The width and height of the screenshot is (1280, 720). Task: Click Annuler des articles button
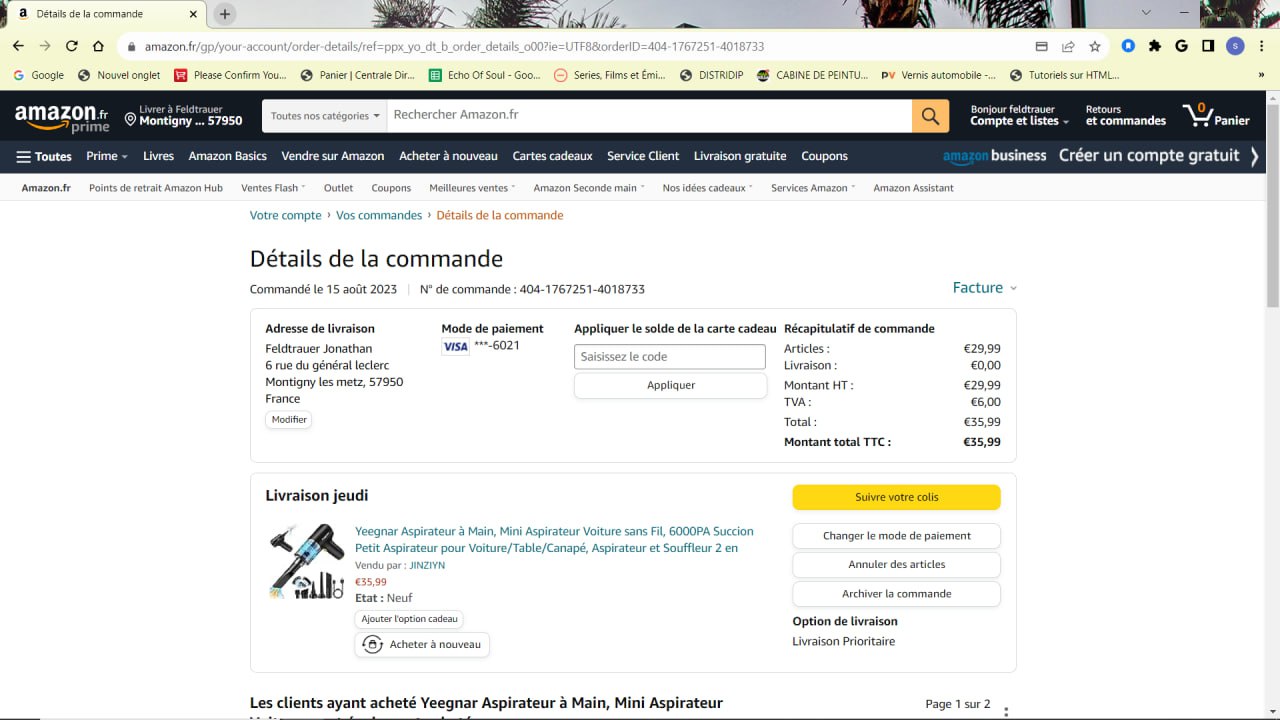click(896, 565)
